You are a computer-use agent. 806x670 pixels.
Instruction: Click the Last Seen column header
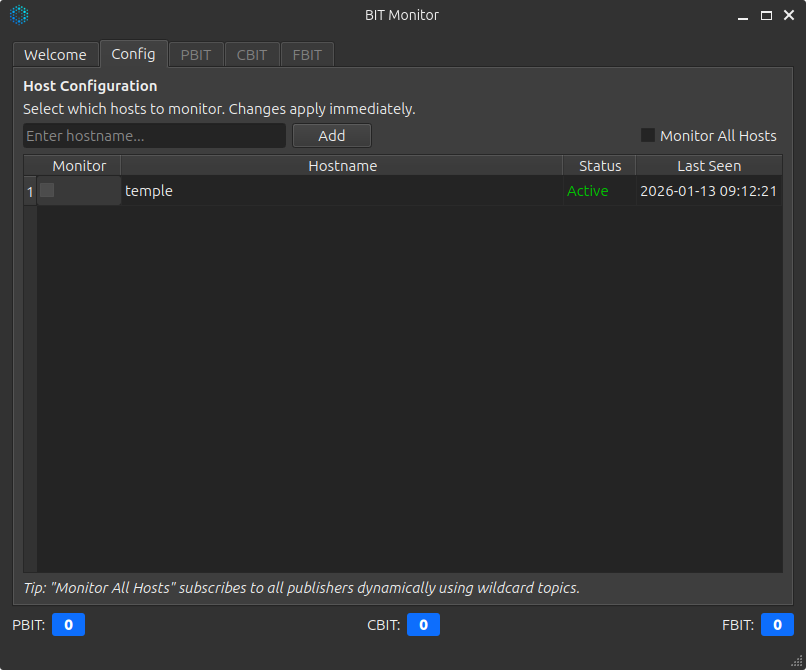[x=708, y=165]
